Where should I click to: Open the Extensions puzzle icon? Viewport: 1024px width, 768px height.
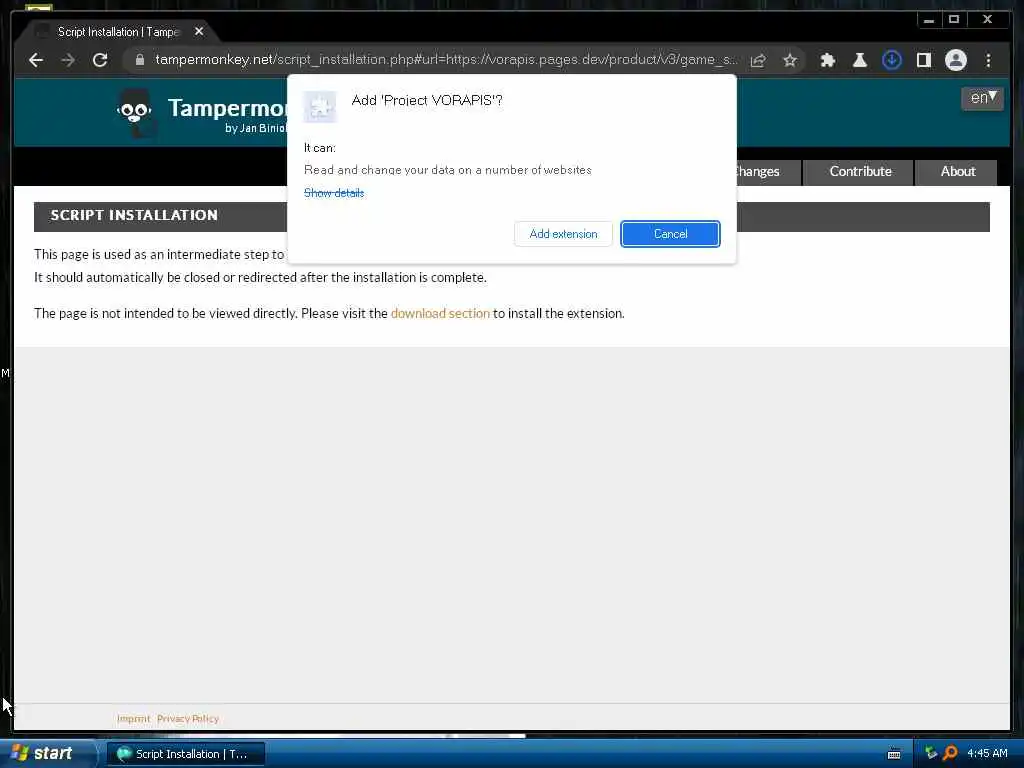point(827,60)
